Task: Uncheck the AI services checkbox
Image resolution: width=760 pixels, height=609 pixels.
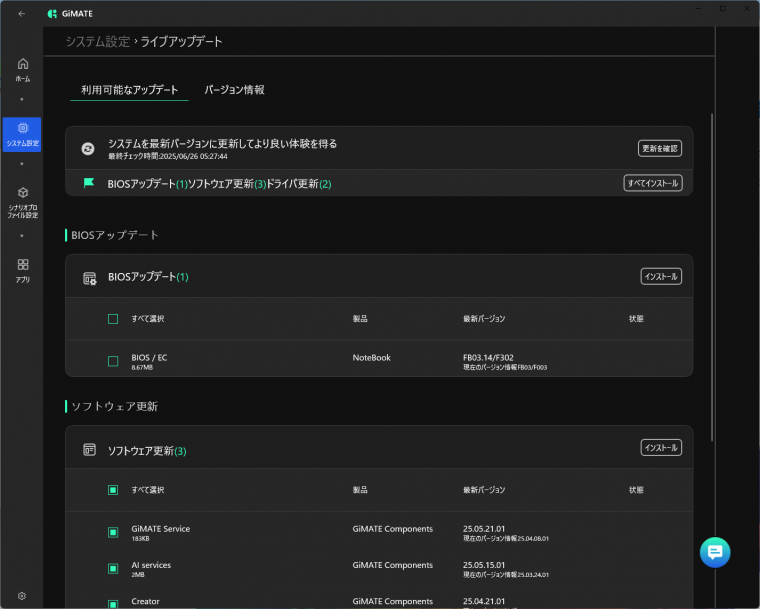Action: (x=113, y=568)
